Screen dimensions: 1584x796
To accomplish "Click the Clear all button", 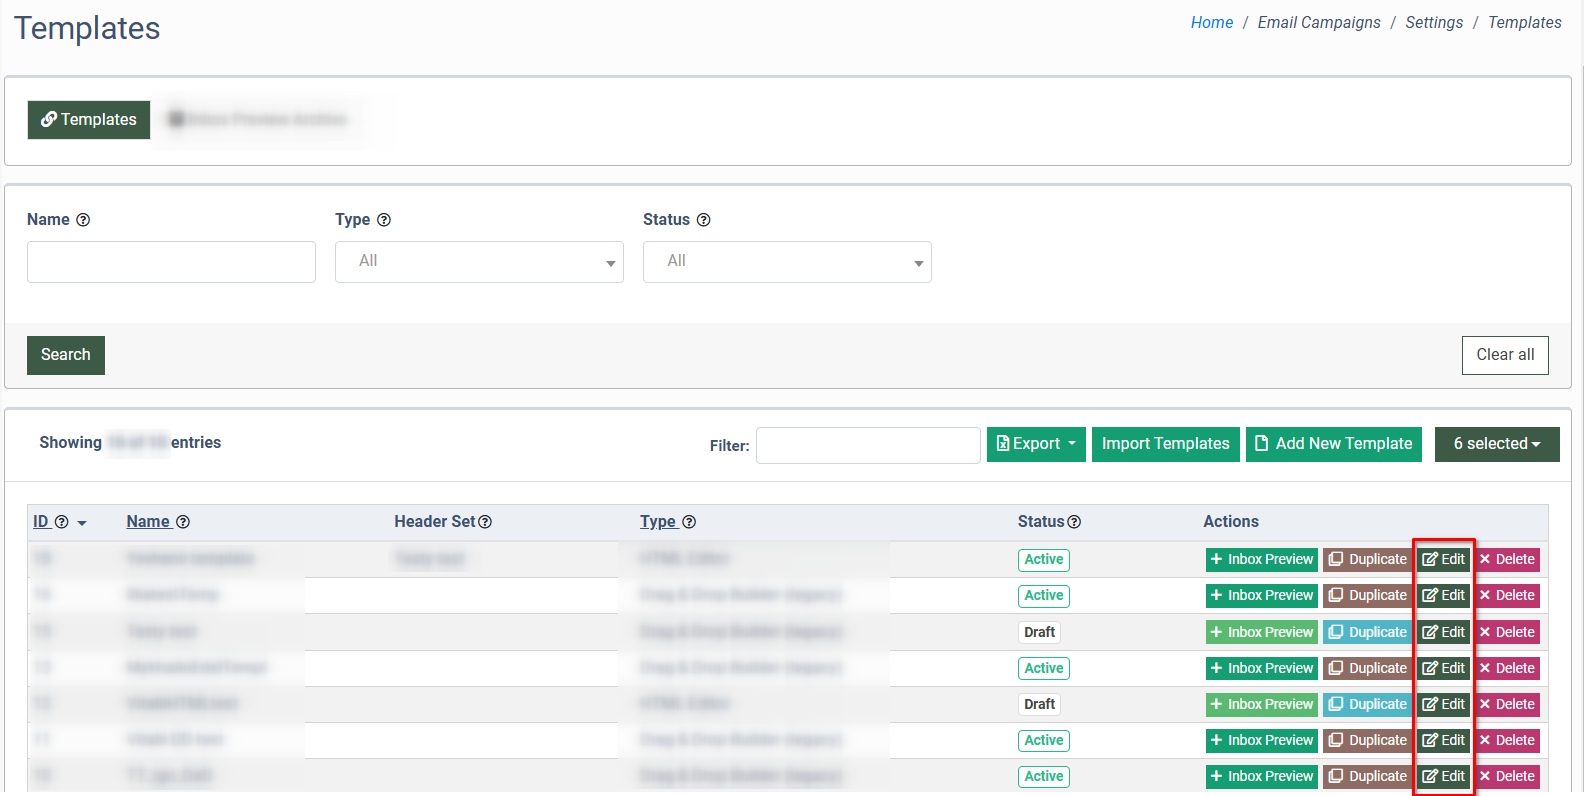I will click(x=1504, y=355).
